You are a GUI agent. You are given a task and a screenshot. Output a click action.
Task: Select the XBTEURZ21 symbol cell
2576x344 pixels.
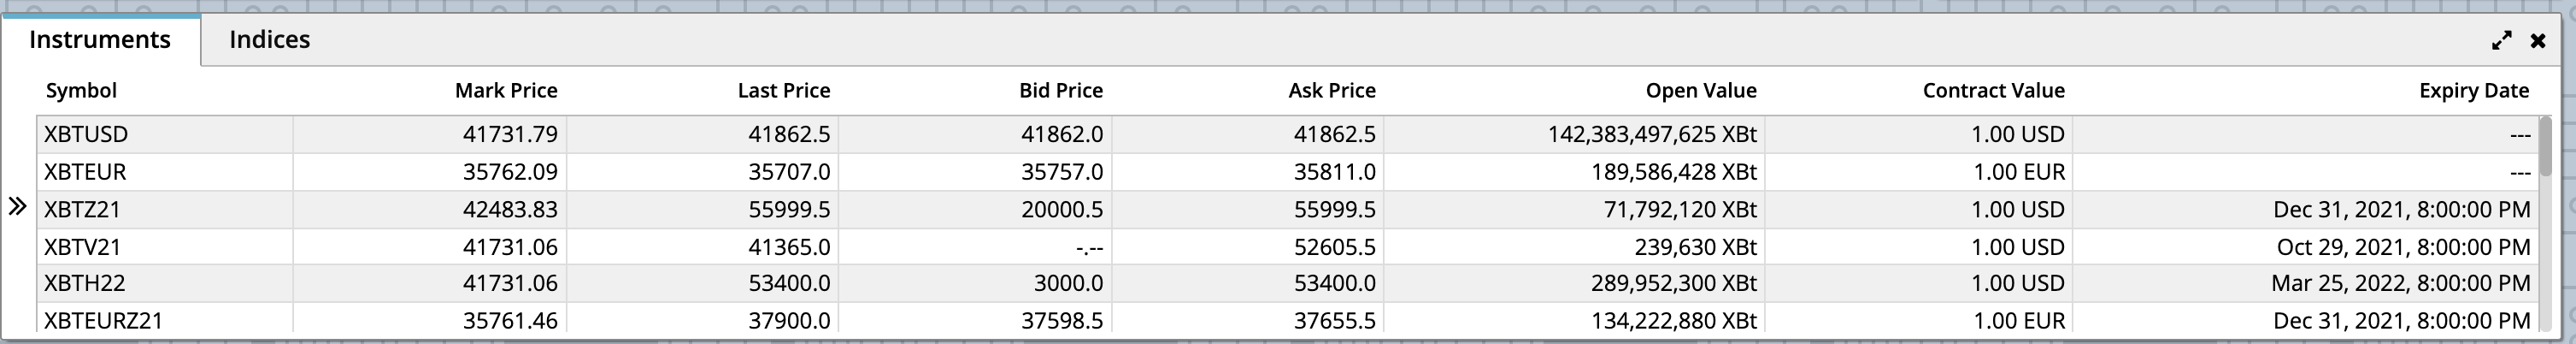coord(165,319)
